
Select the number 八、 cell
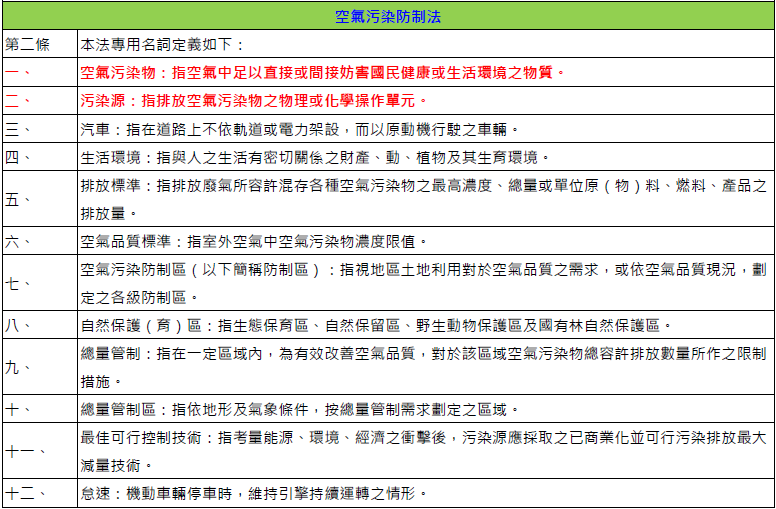40,325
